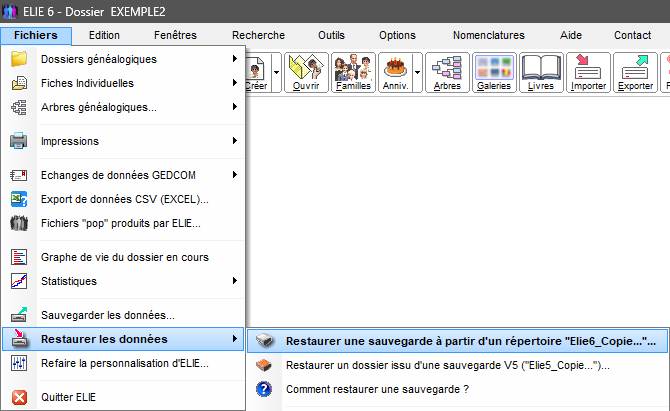
Task: Click the ELIE app icon in title bar
Action: (x=9, y=11)
